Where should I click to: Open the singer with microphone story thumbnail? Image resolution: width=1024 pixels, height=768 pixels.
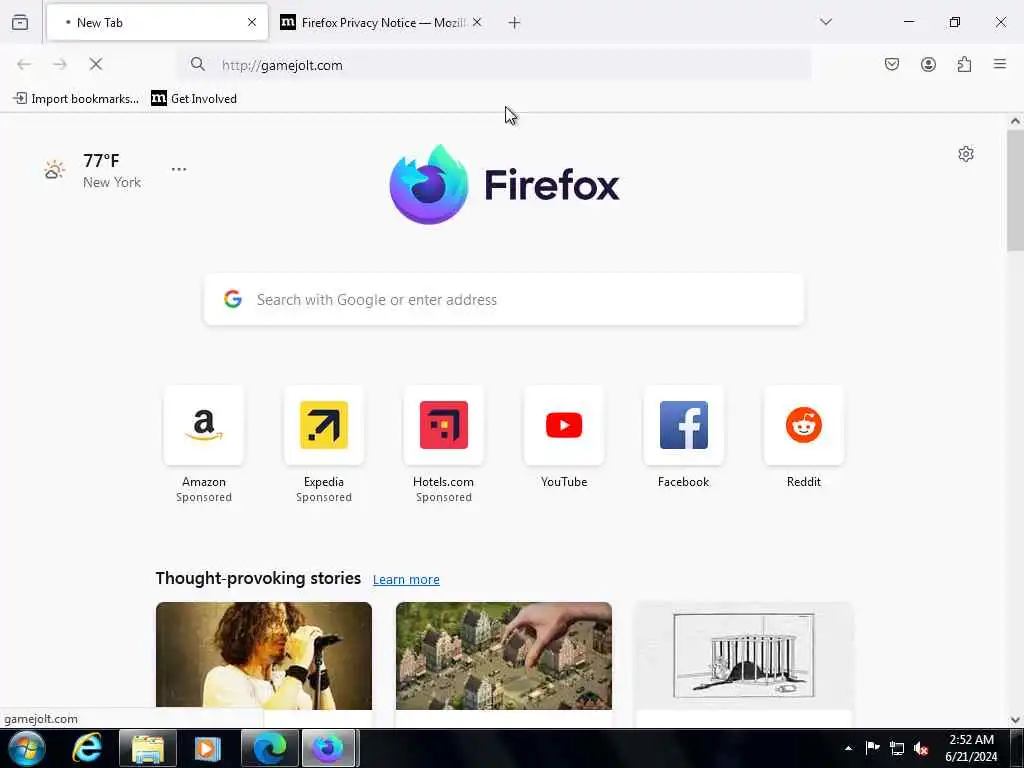(264, 656)
